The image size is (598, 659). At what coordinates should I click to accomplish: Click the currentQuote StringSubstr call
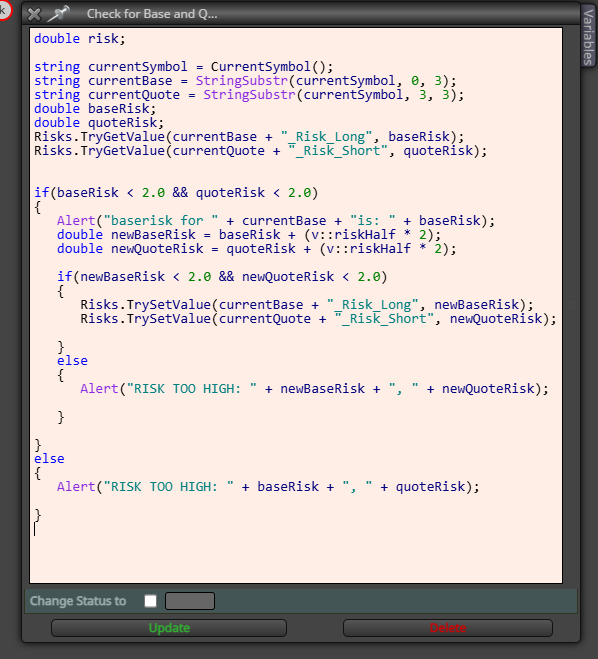point(334,95)
